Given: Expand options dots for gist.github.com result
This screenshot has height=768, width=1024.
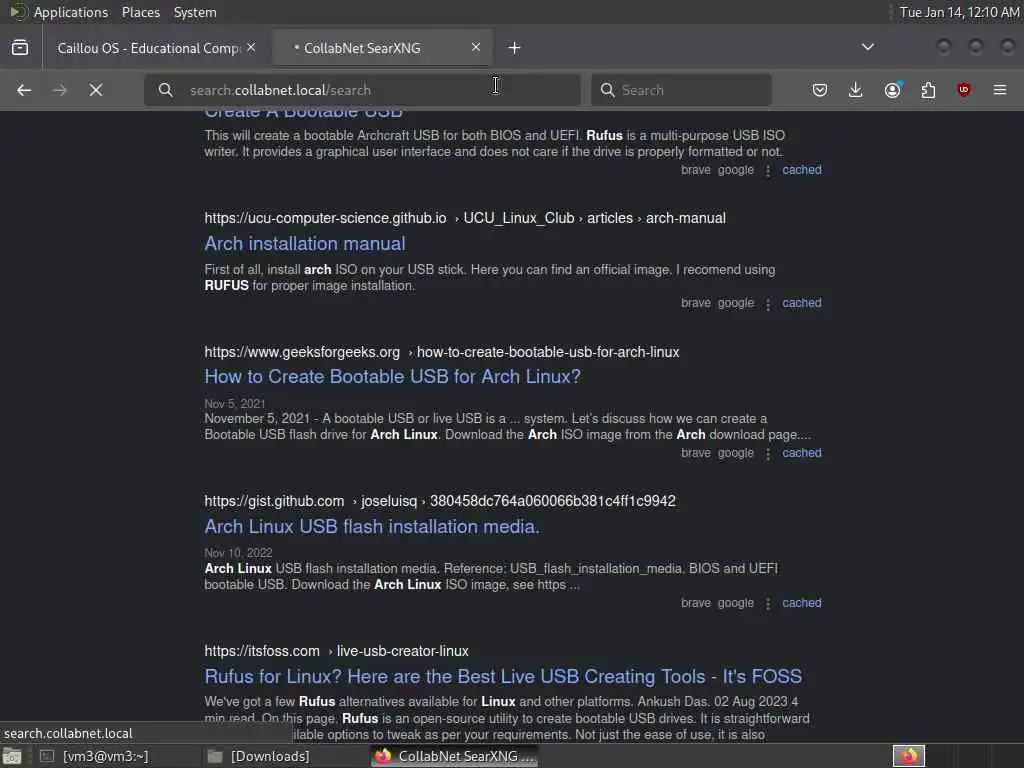Looking at the screenshot, I should tap(768, 604).
